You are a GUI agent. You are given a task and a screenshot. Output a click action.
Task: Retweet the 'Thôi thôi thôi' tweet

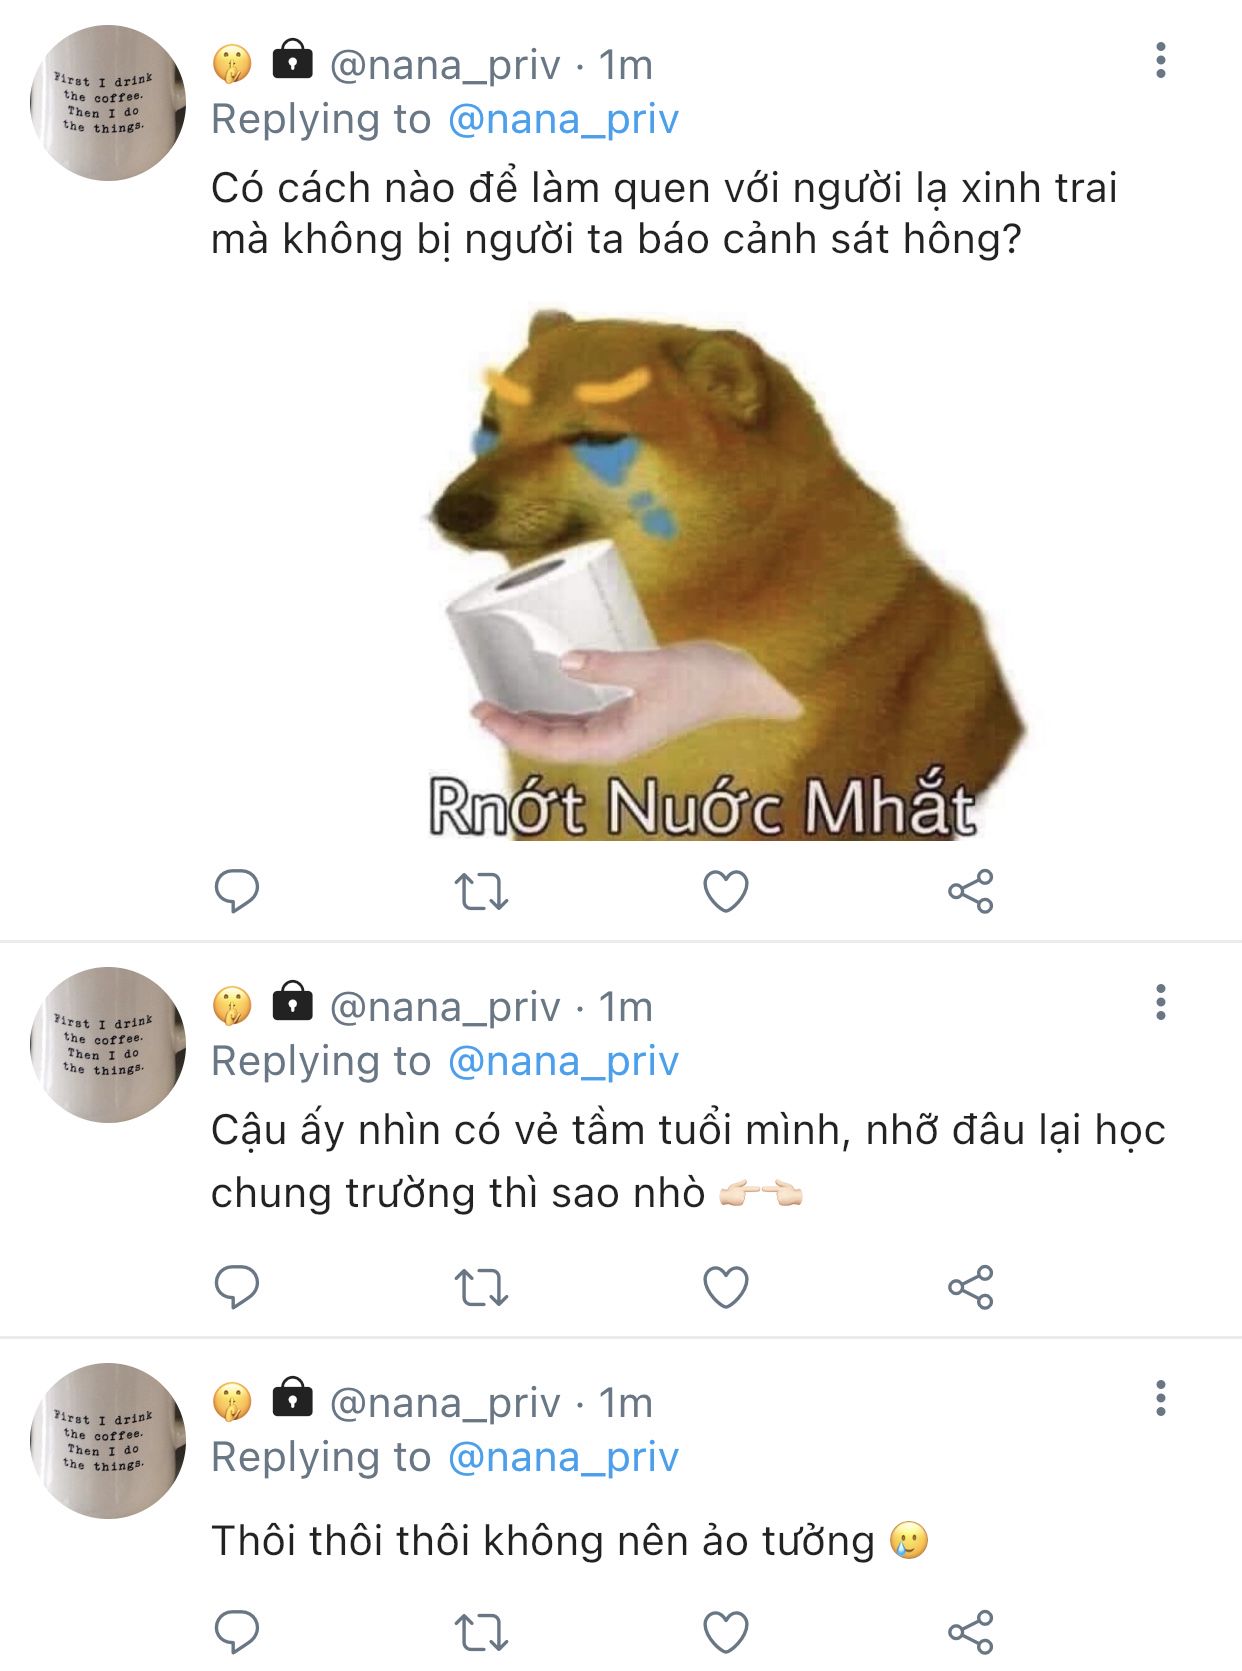click(481, 1631)
